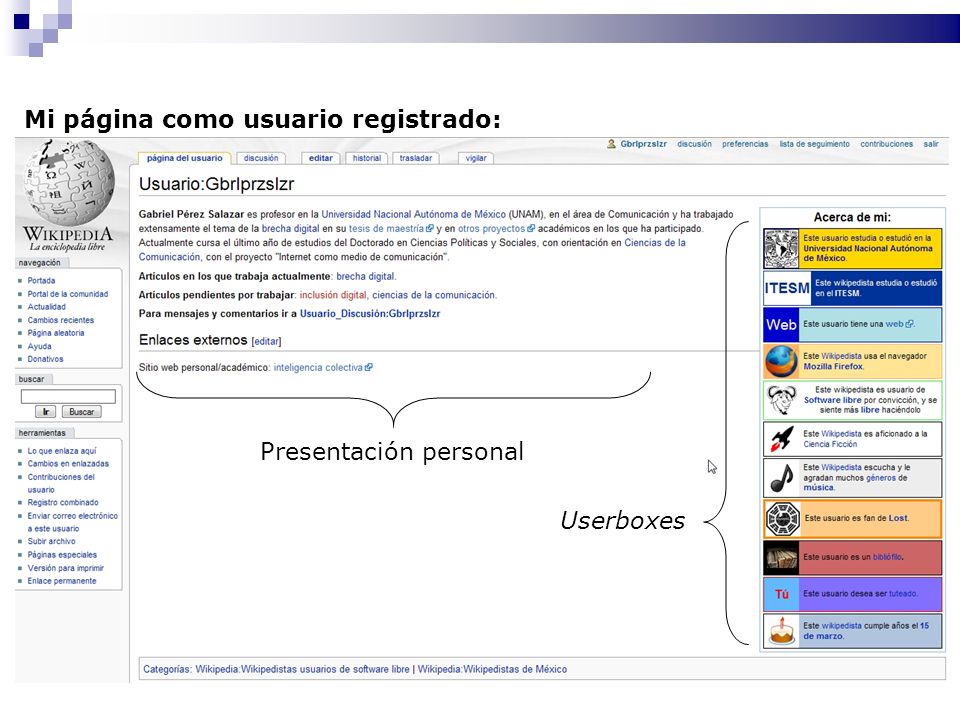Open 'Usuario_Discusión:Gbrlprzslzr' link
960x720 pixels.
click(x=370, y=313)
